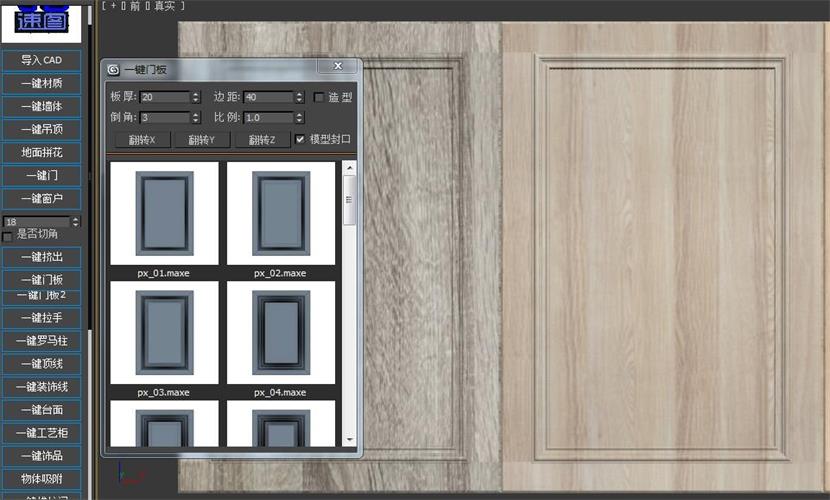Open the 前 viewport view menu

(135, 6)
